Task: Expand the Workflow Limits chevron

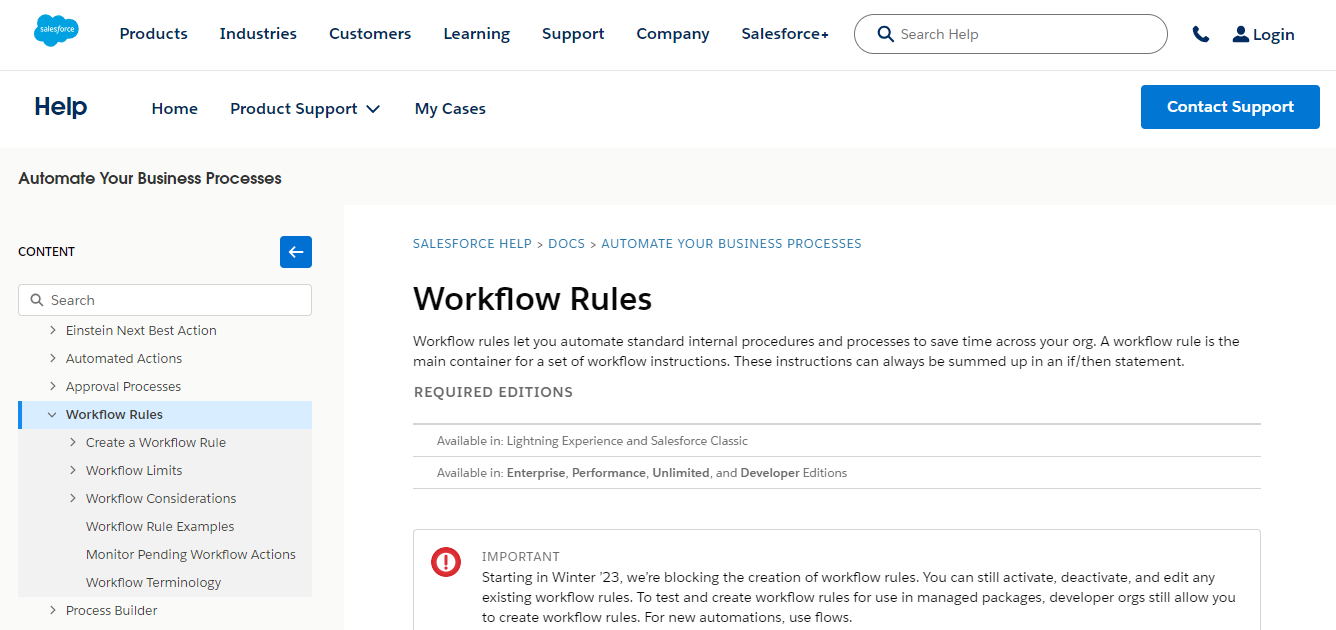Action: click(x=73, y=470)
